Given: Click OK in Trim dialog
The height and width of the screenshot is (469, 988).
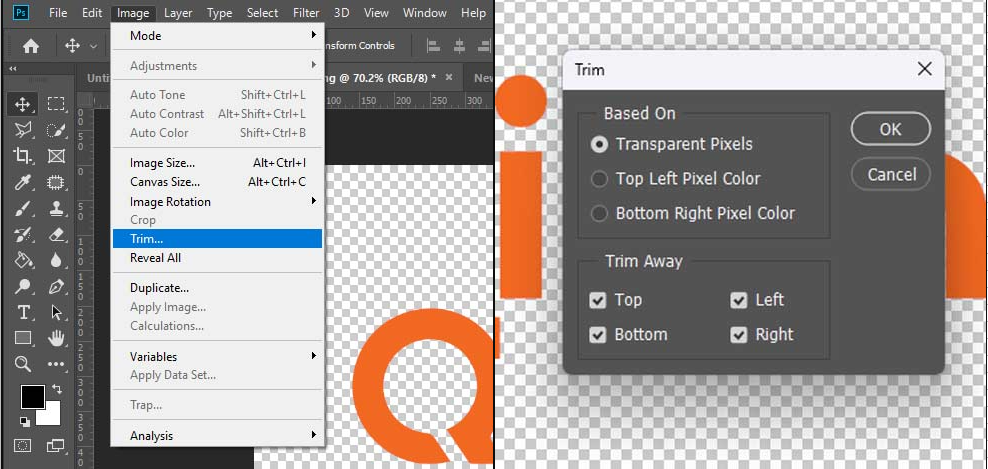Looking at the screenshot, I should (890, 129).
